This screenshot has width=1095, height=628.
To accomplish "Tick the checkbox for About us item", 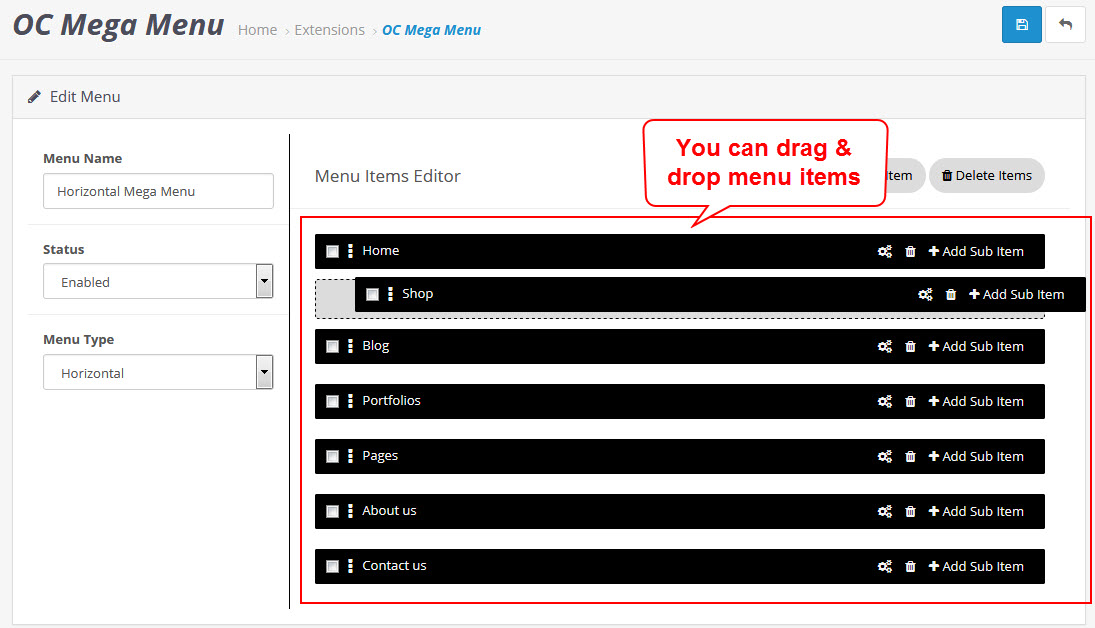I will [332, 512].
